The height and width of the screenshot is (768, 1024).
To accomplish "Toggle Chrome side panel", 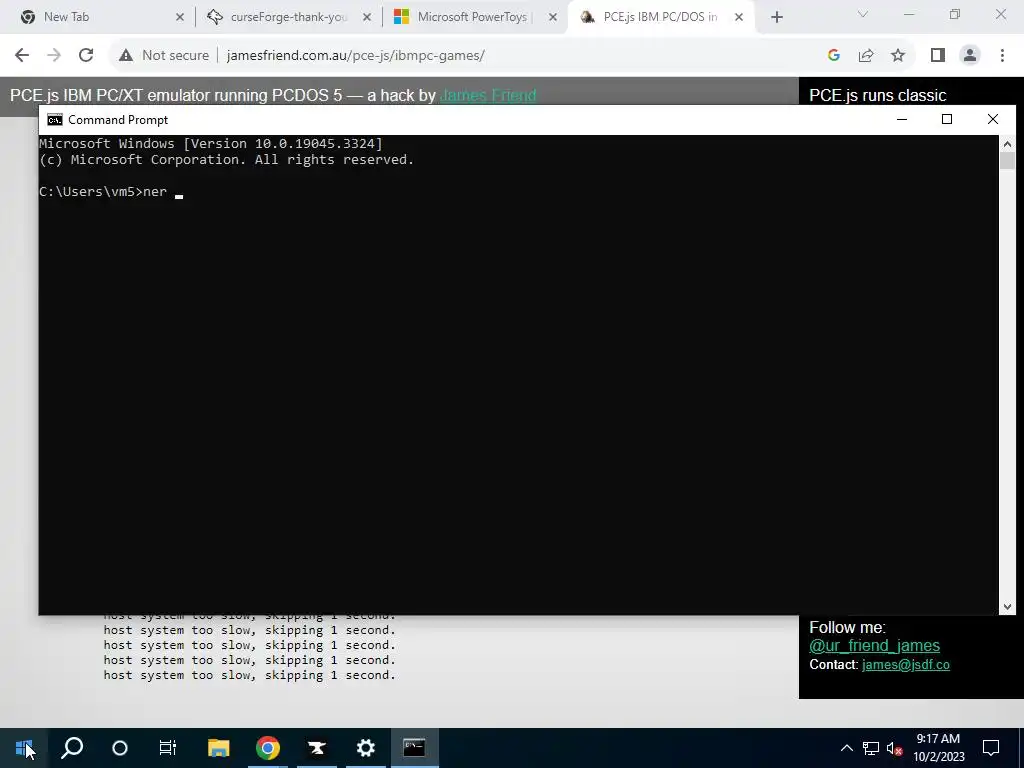I will tap(938, 56).
